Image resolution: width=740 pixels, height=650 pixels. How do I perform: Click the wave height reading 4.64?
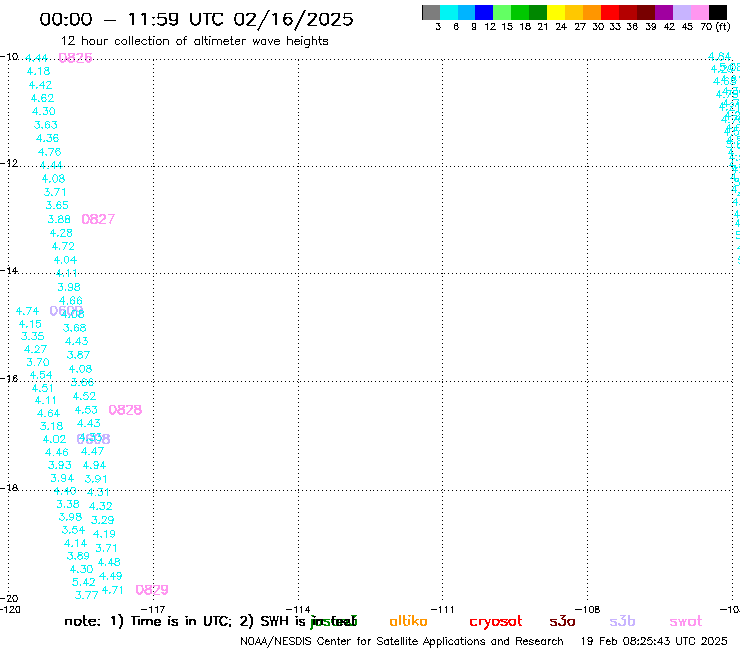click(49, 414)
